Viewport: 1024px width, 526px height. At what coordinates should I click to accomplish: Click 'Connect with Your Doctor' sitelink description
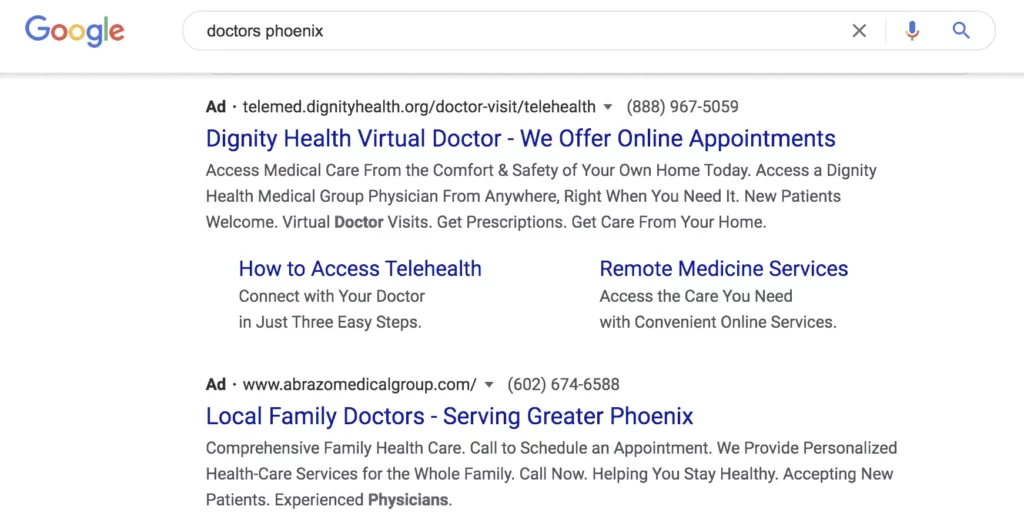click(332, 297)
